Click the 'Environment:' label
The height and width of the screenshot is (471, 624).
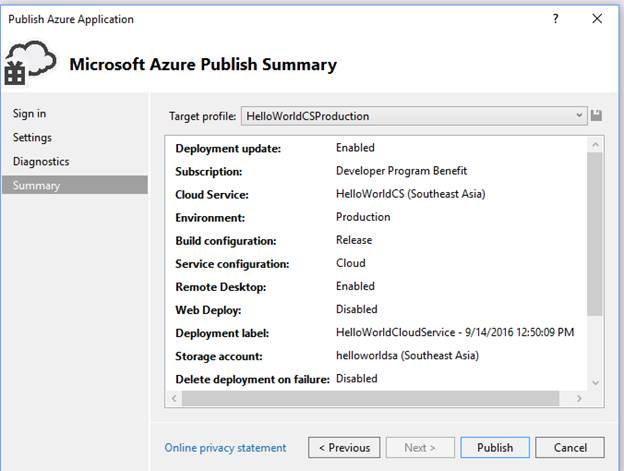pyautogui.click(x=210, y=218)
